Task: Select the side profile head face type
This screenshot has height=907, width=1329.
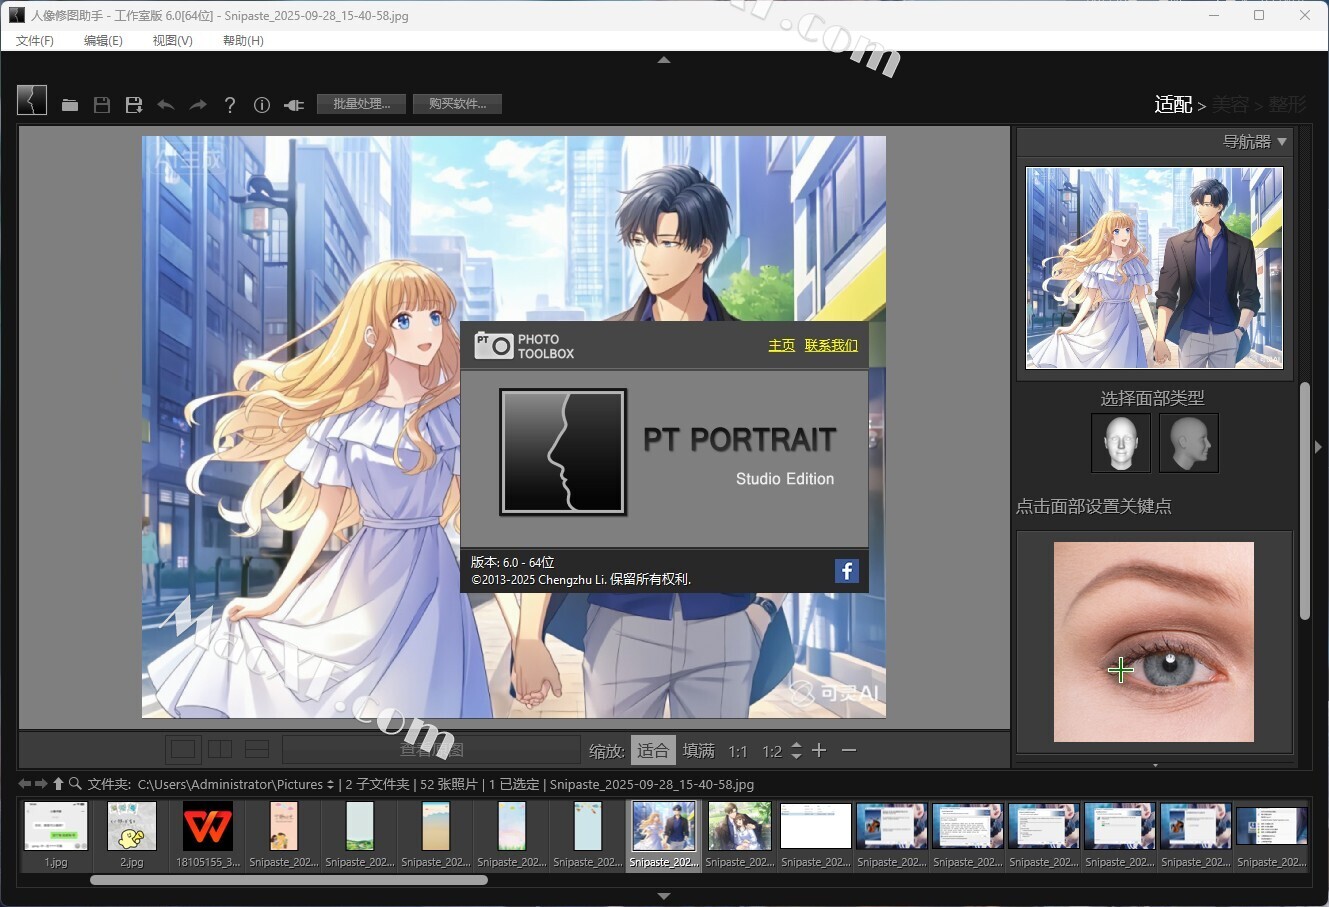Action: [x=1188, y=442]
